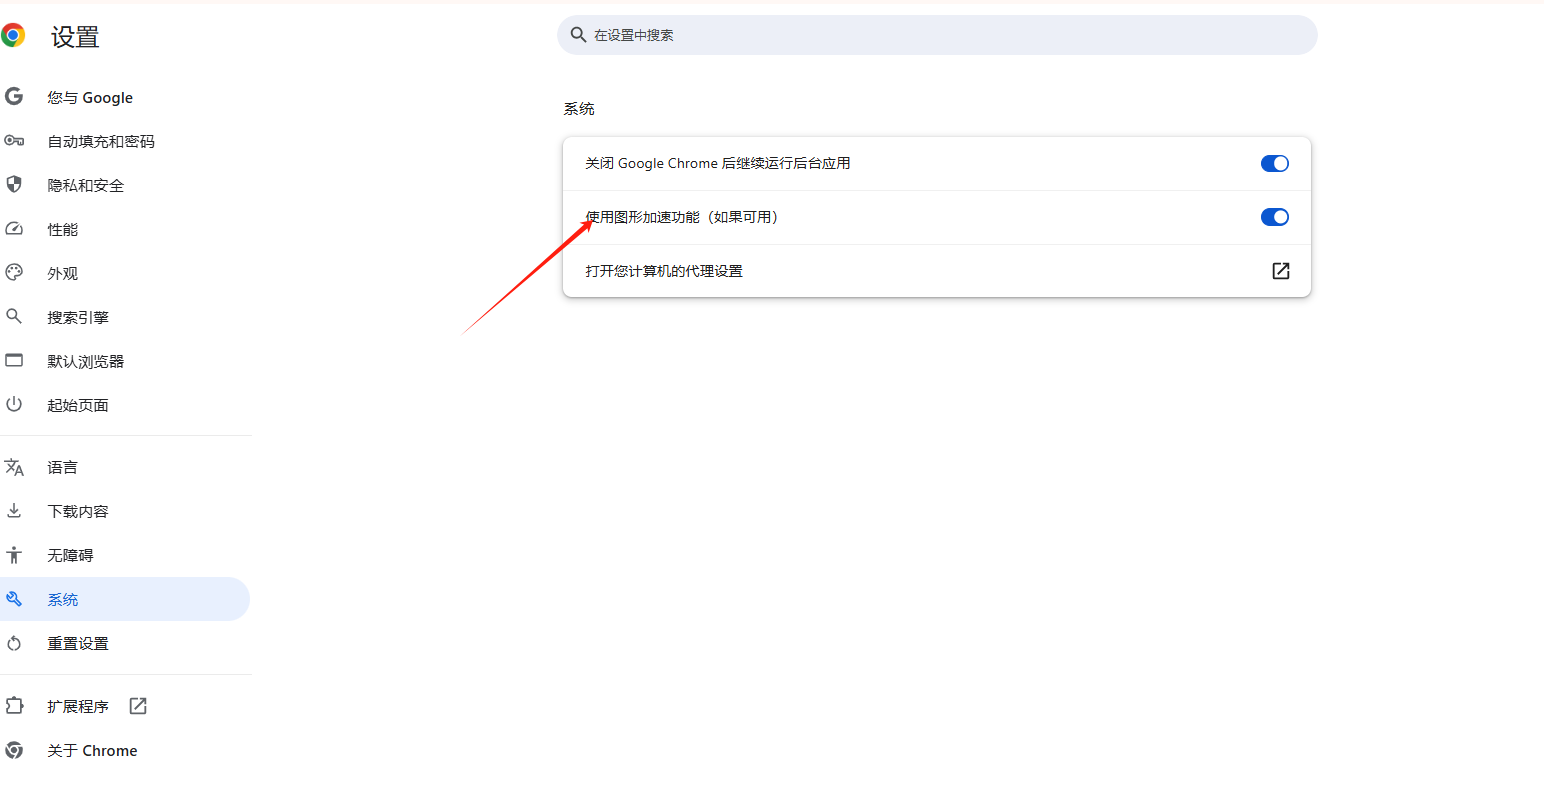Click 打开您计算机的代理设置 row text
The image size is (1544, 799).
[x=664, y=271]
